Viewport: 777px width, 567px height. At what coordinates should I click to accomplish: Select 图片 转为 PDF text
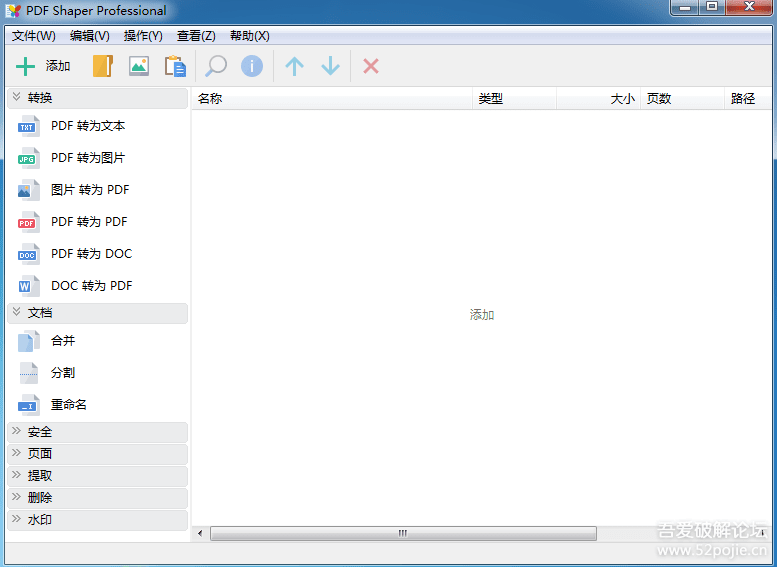[90, 190]
